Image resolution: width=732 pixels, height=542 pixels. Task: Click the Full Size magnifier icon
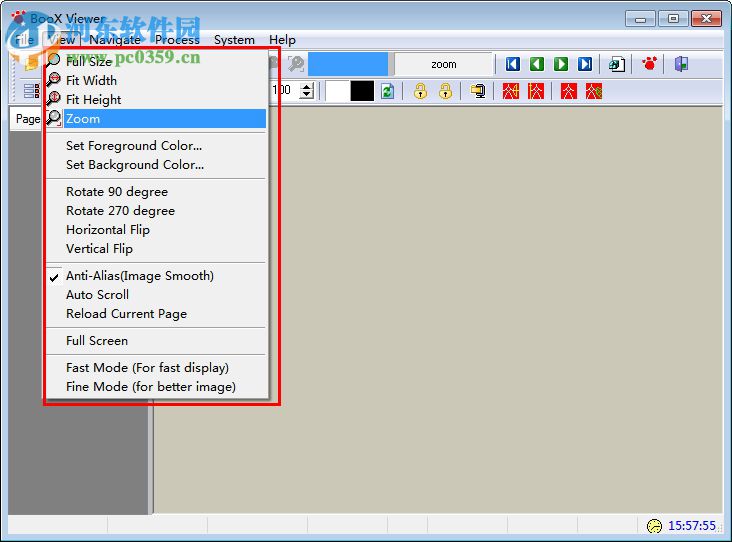(x=54, y=60)
